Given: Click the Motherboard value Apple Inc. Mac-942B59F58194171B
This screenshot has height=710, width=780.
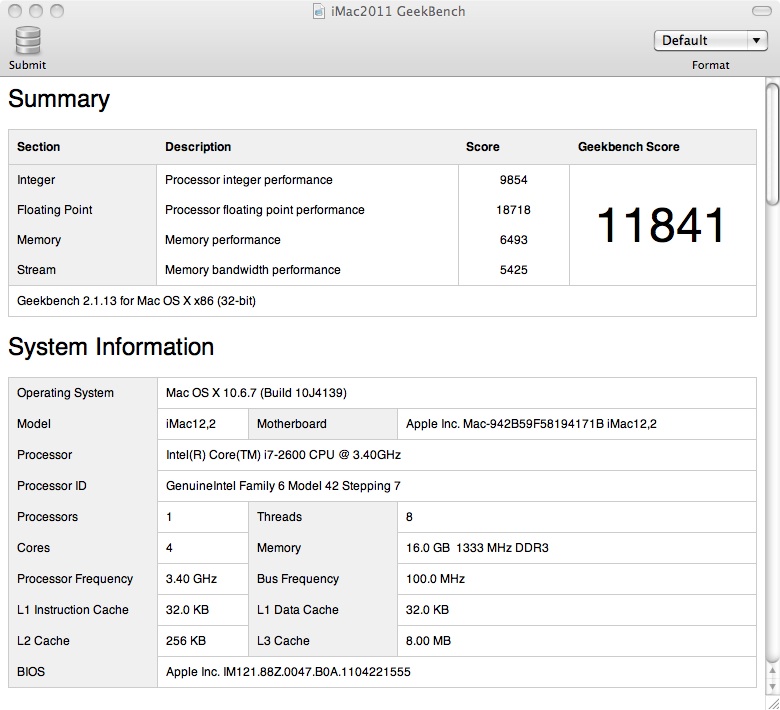Looking at the screenshot, I should 531,424.
